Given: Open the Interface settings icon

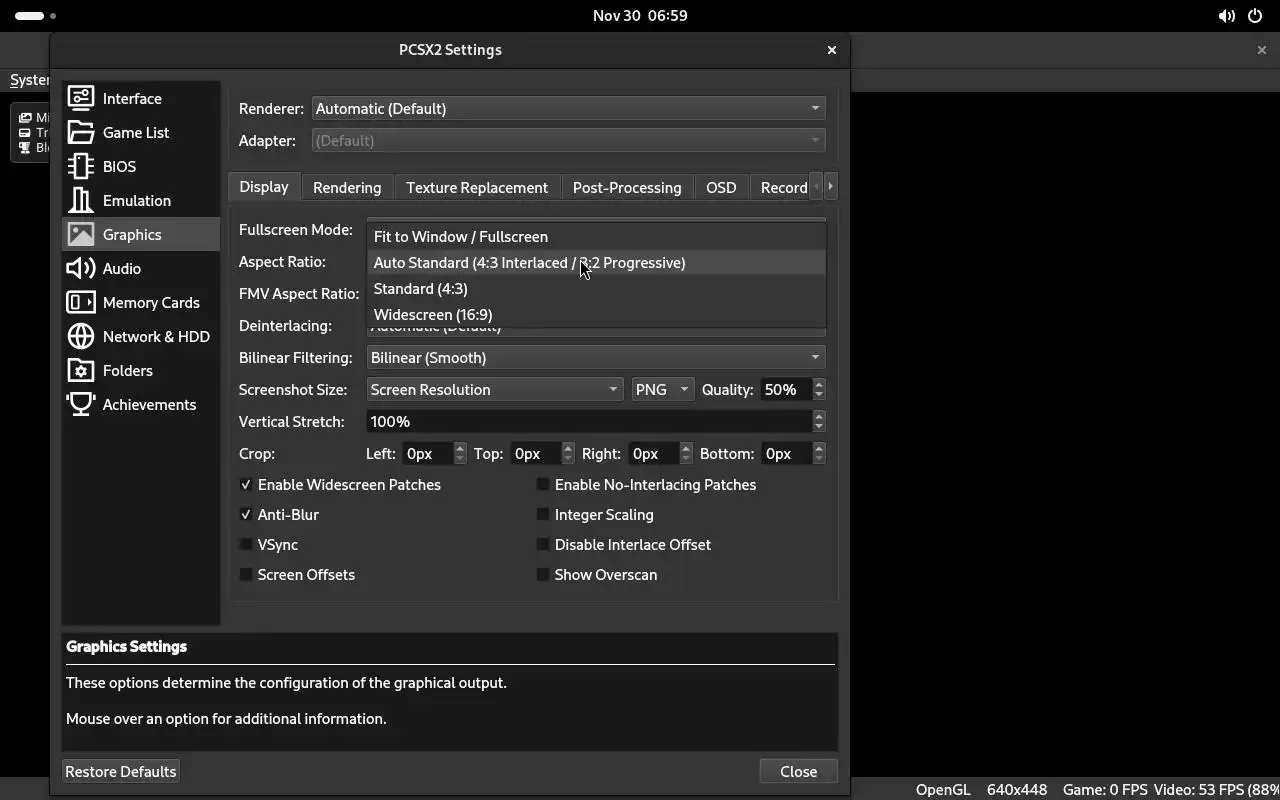Looking at the screenshot, I should point(81,98).
